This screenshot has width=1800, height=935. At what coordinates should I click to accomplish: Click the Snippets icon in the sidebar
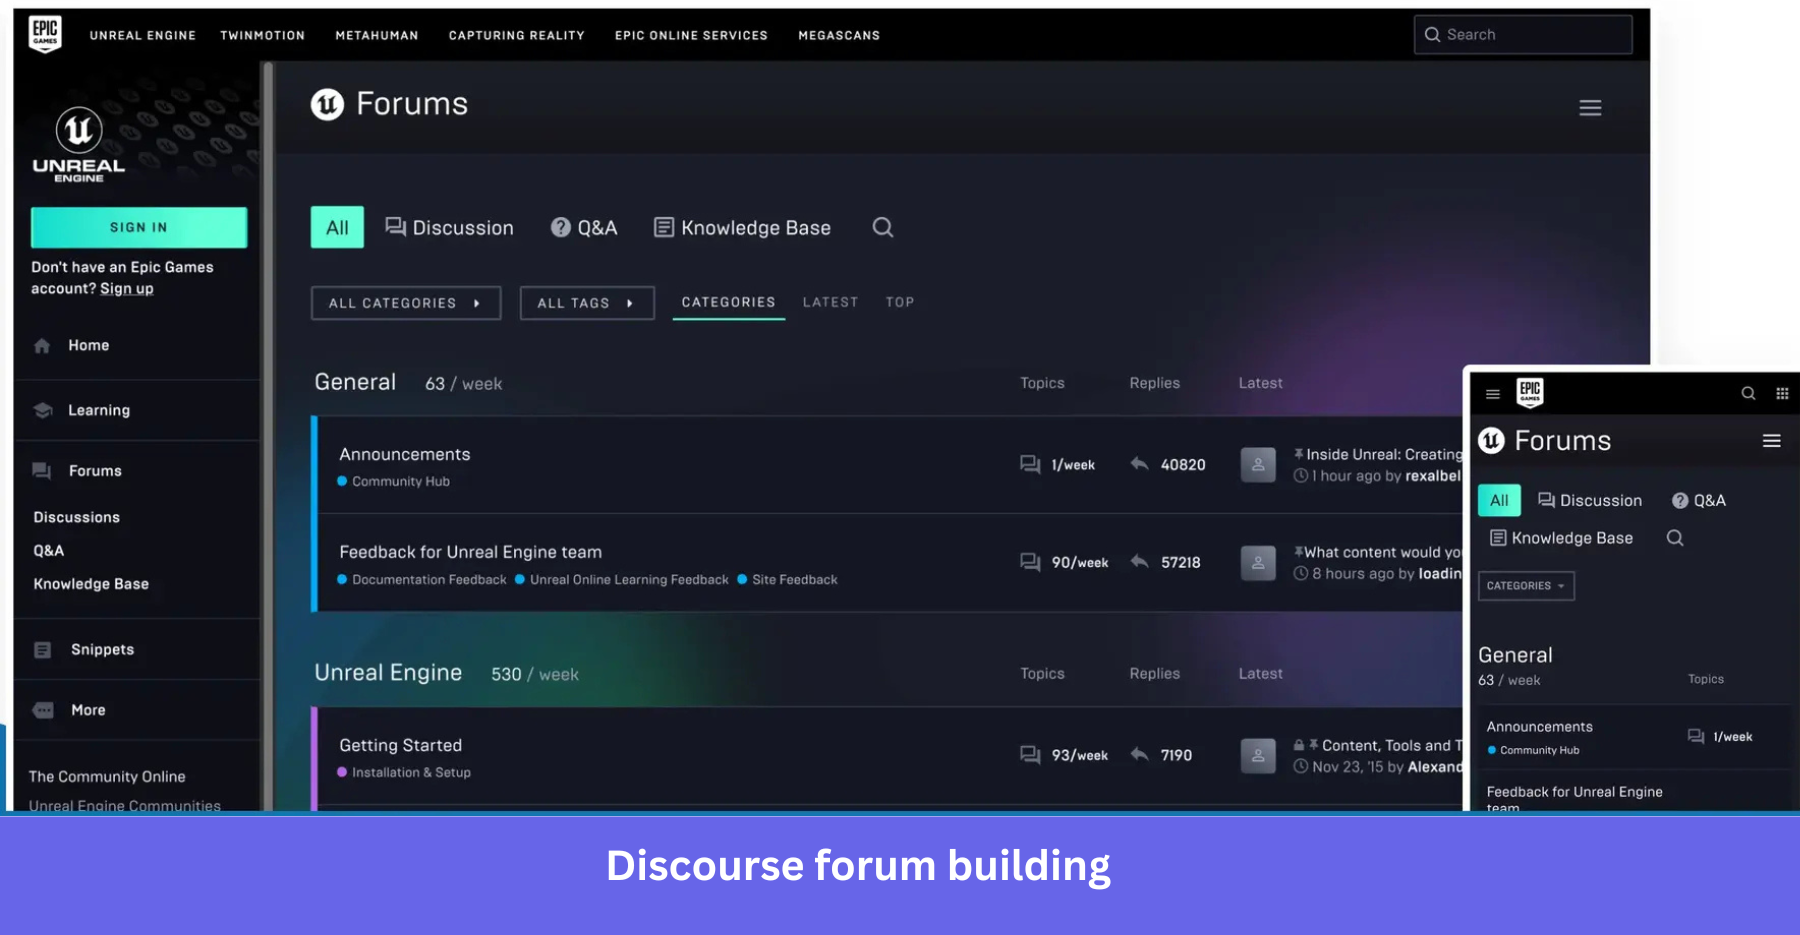coord(42,649)
